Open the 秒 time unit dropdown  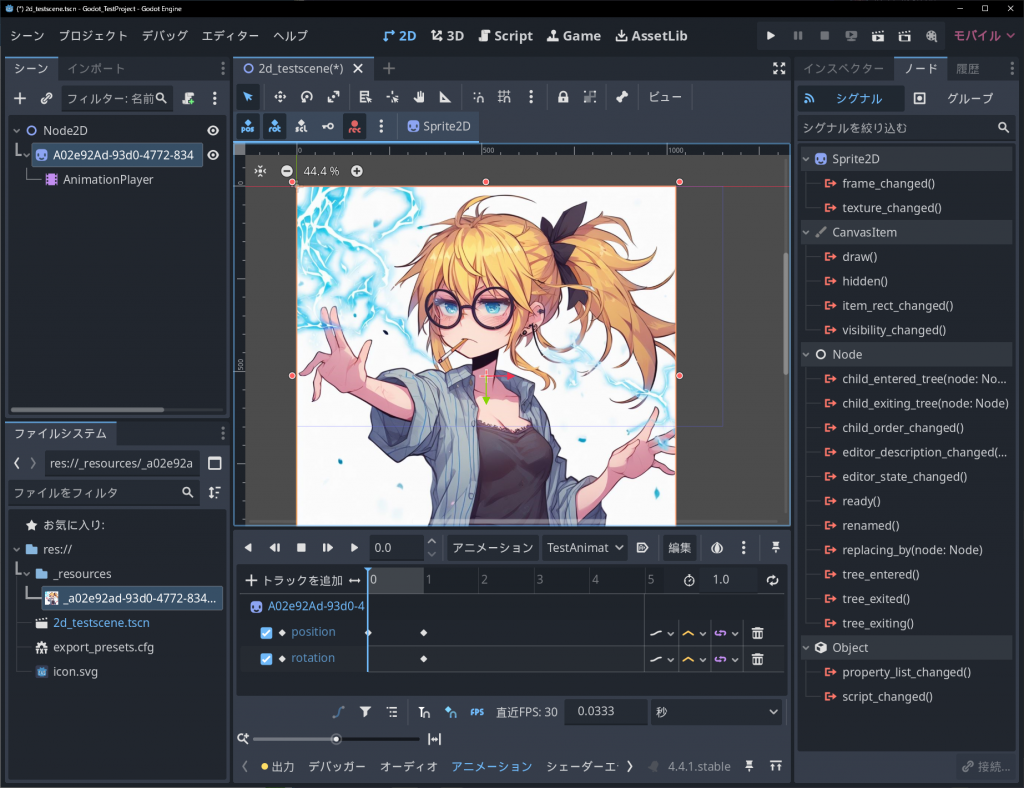click(716, 712)
